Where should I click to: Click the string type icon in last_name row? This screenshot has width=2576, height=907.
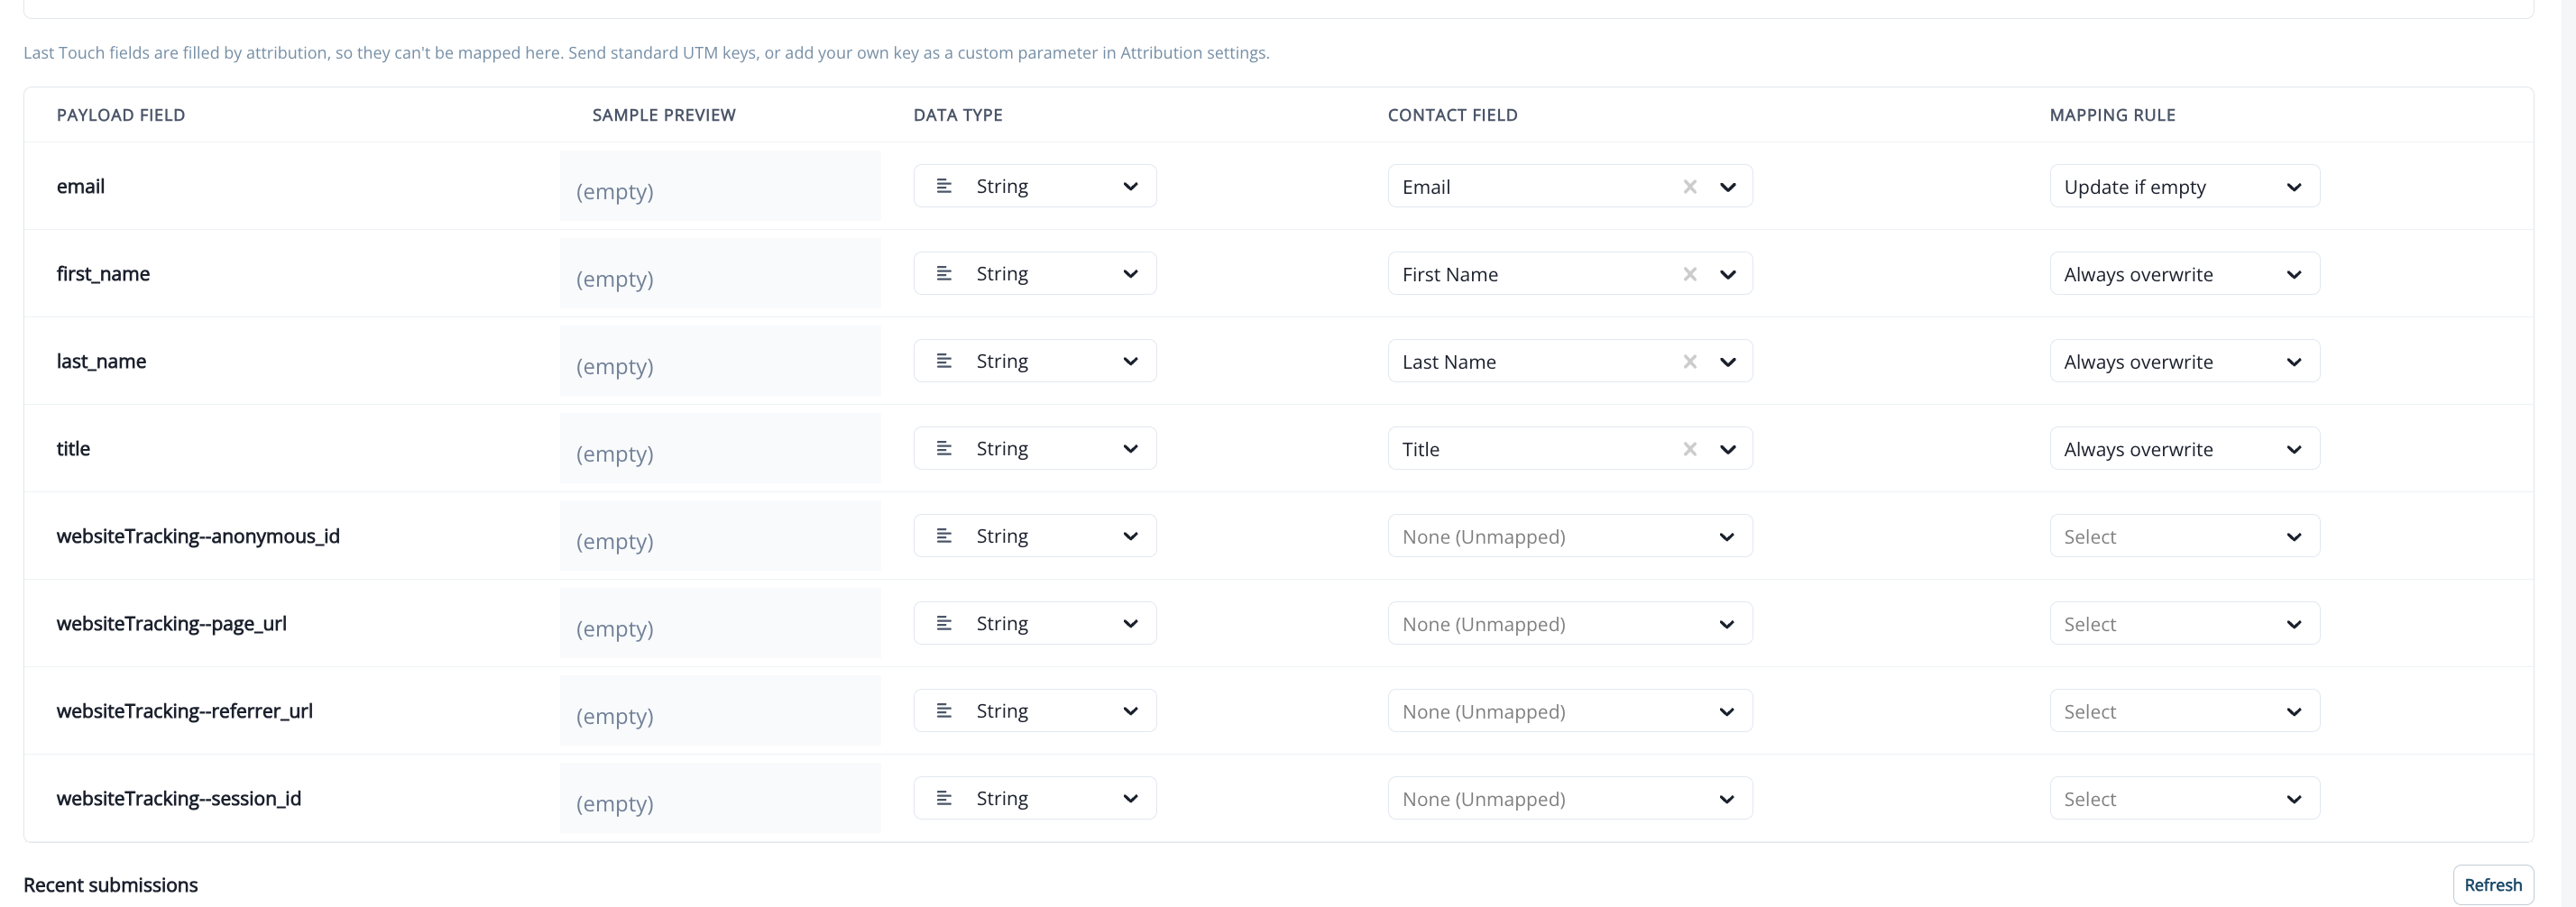click(943, 361)
